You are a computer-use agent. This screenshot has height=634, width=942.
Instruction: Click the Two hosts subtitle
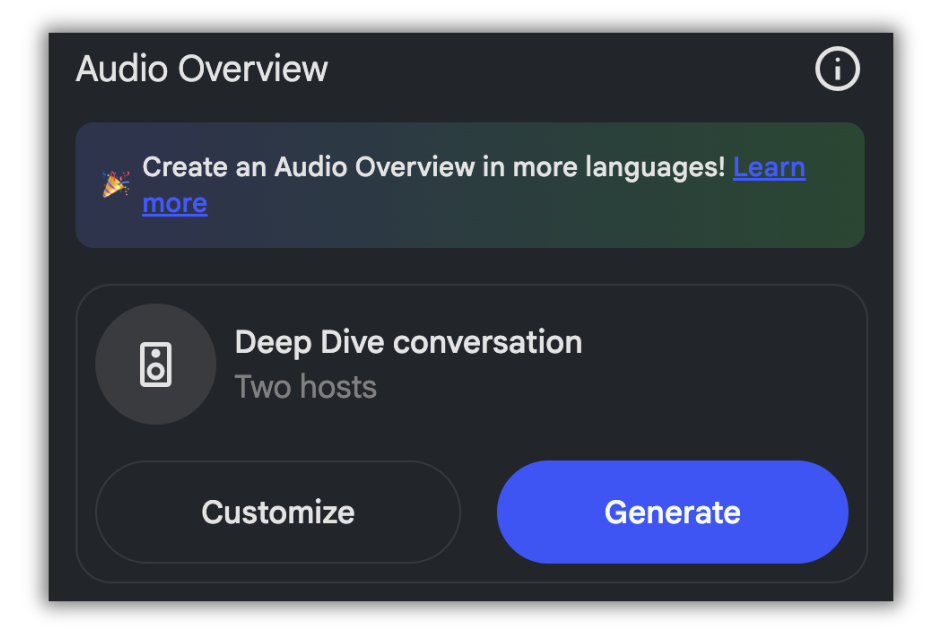tap(305, 386)
